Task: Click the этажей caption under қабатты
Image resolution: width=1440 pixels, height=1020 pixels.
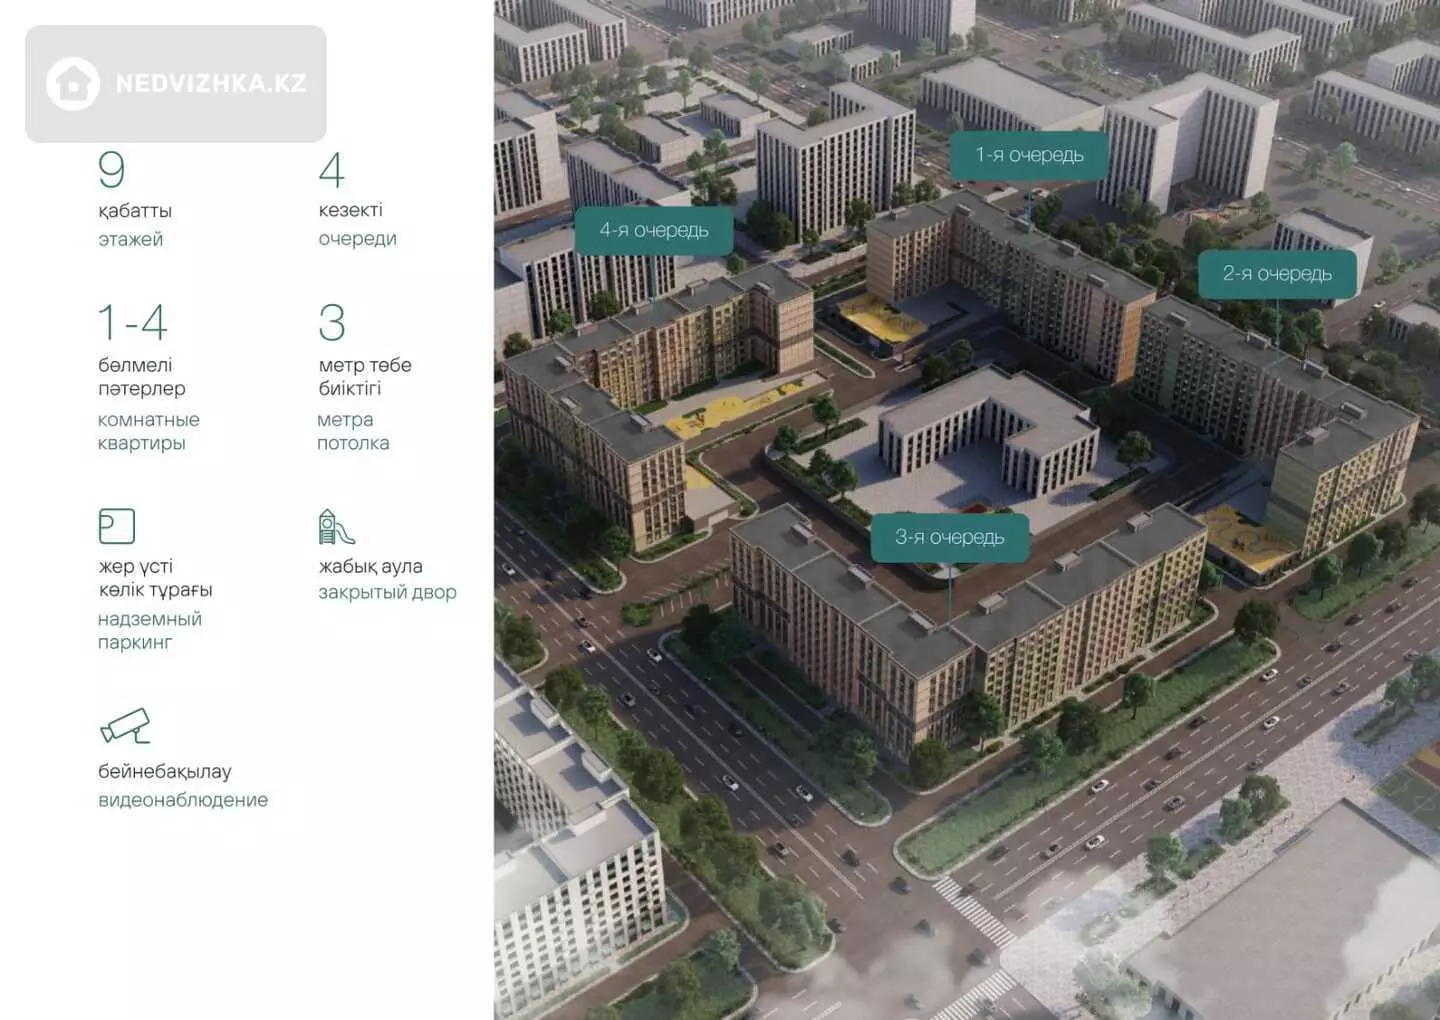Action: point(130,239)
